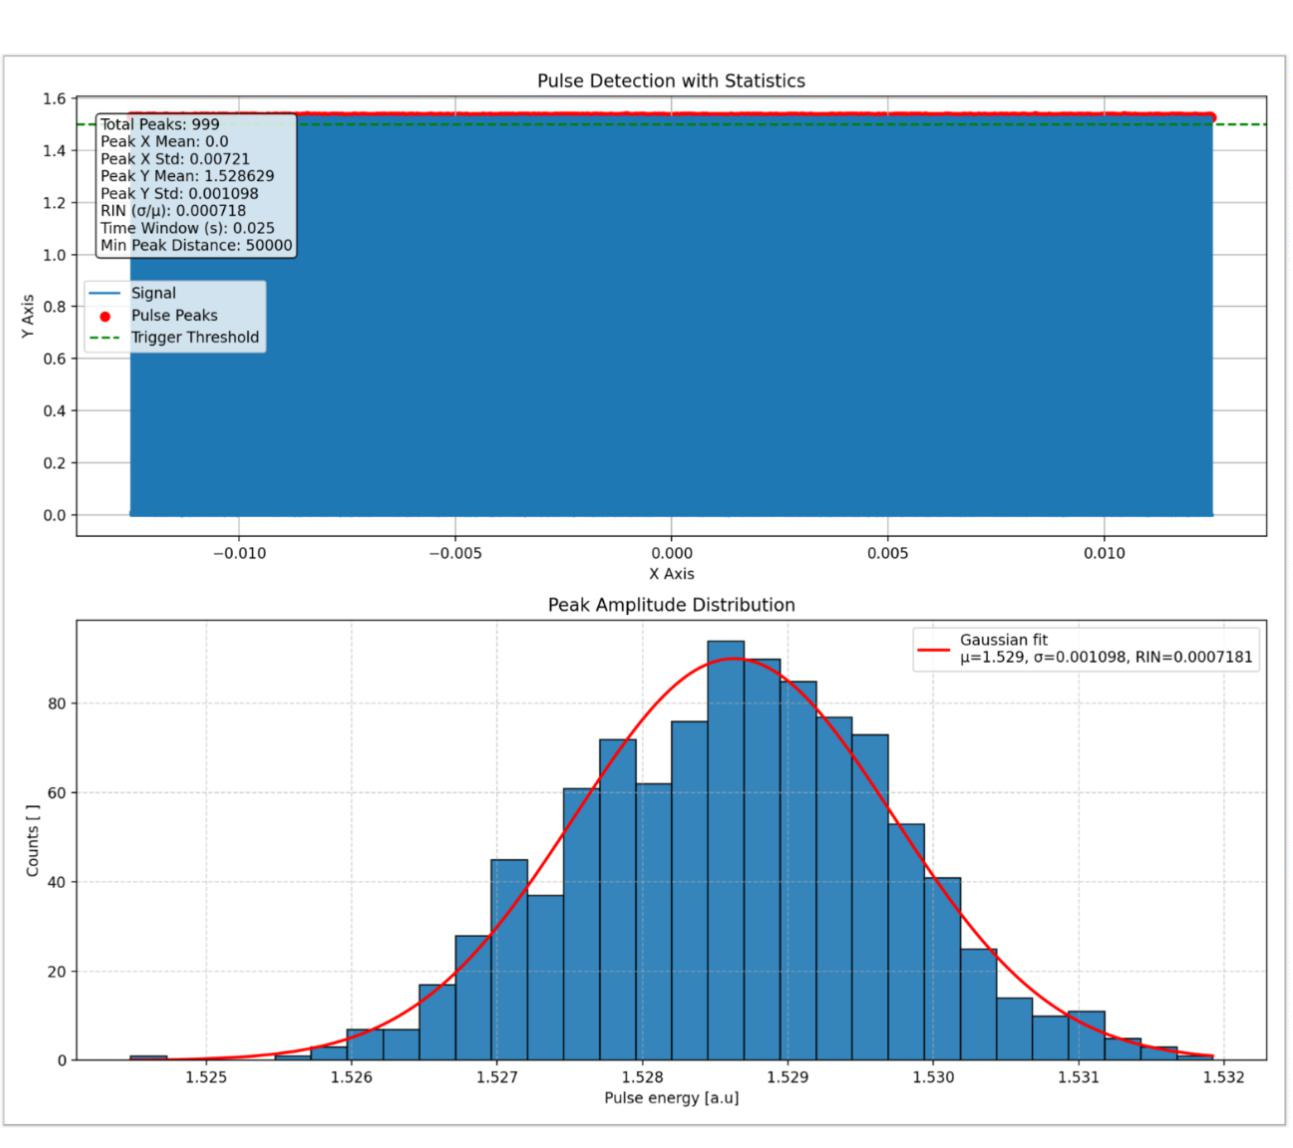This screenshot has height=1148, width=1293.
Task: Select the 'Peak Amplitude Distribution' title
Action: [671, 605]
